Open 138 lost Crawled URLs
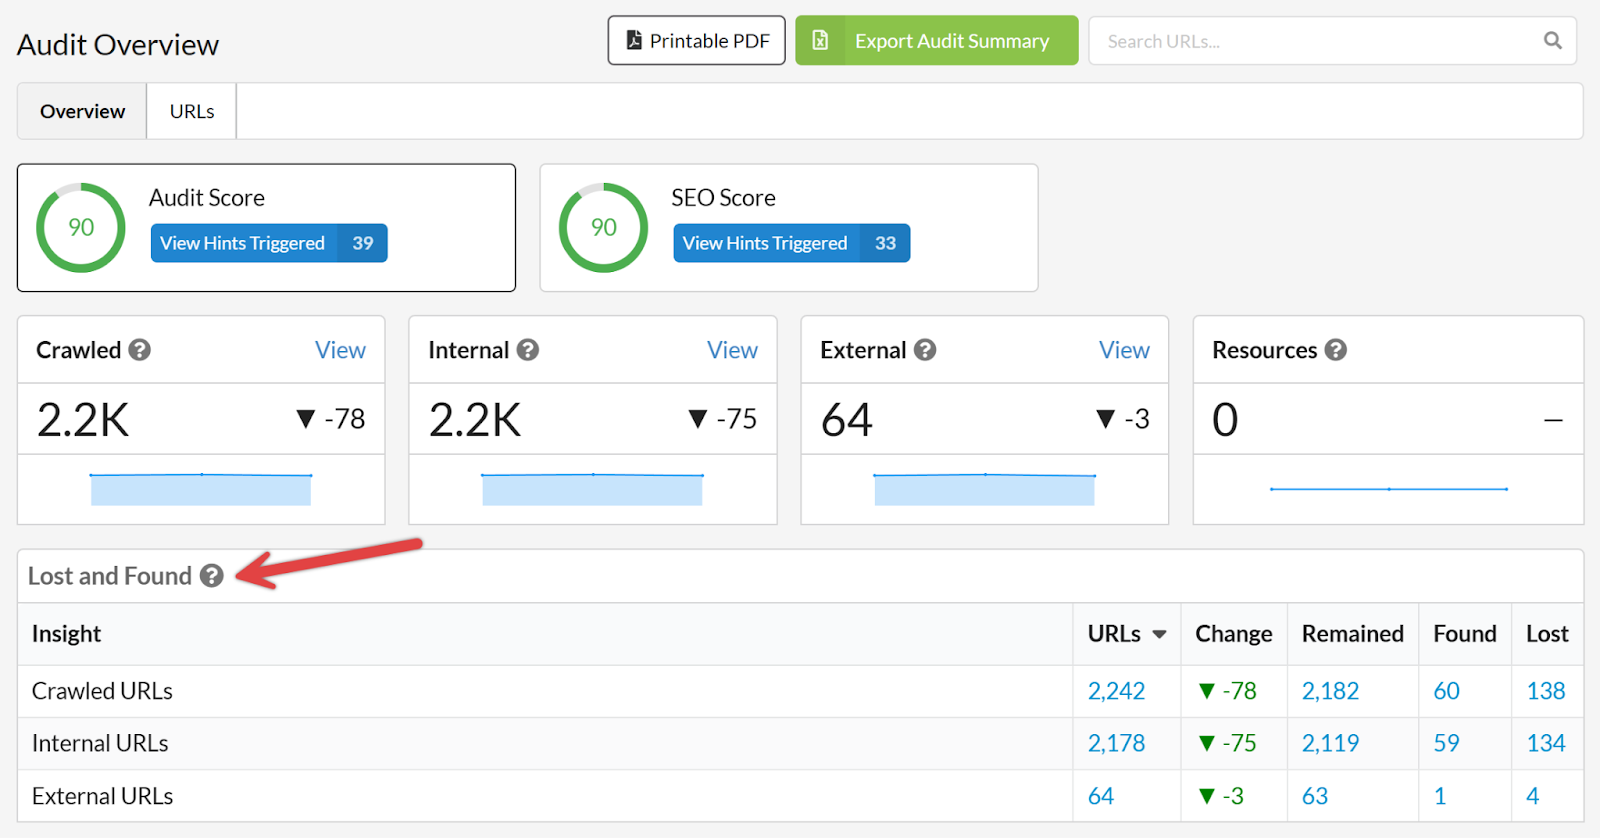 1546,691
